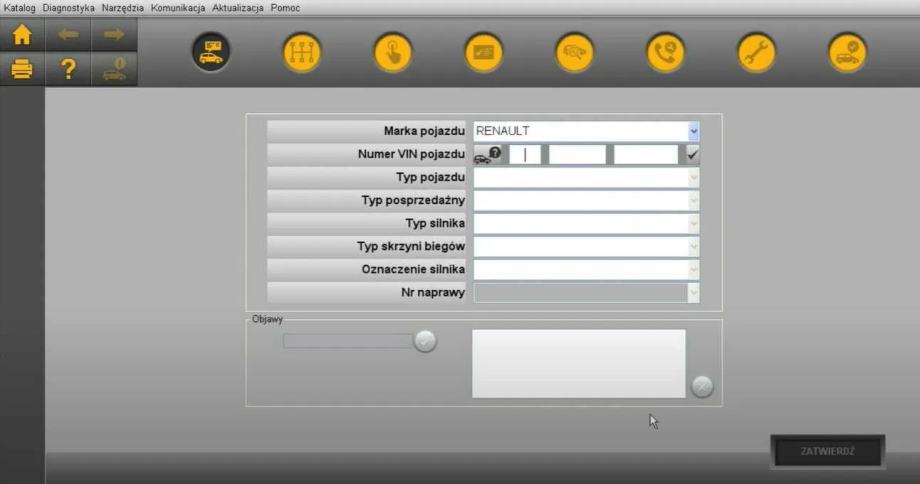920x484 pixels.
Task: Click the back arrow navigation icon
Action: 68,35
